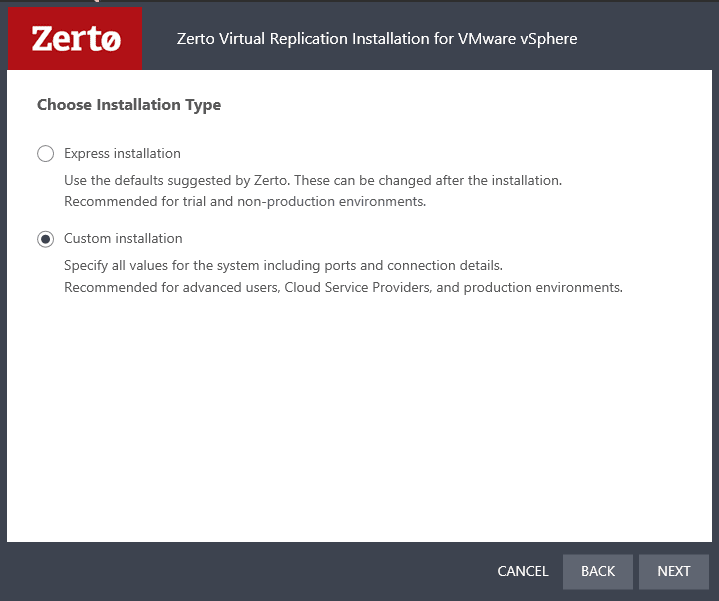Screen dimensions: 719x601
Task: Click the Express installation label text
Action: (x=122, y=154)
